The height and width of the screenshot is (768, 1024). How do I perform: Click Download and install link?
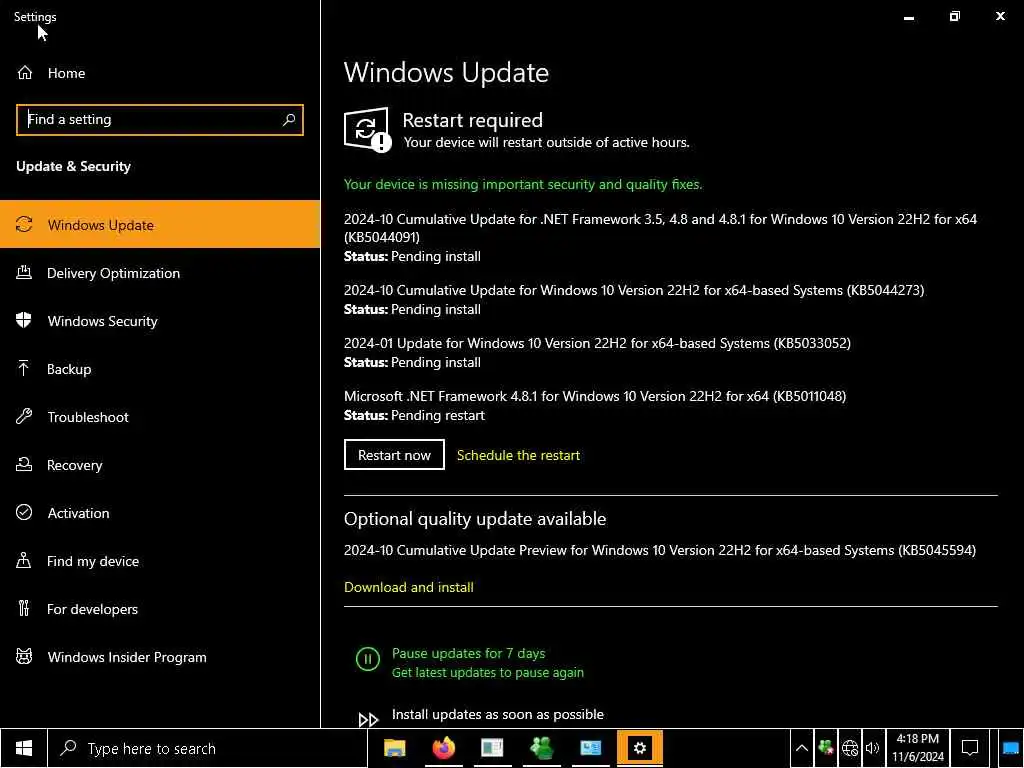tap(409, 587)
